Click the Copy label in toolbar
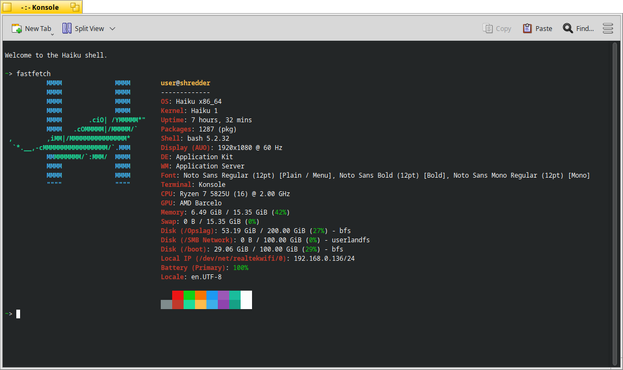This screenshot has height=370, width=623. pyautogui.click(x=503, y=29)
